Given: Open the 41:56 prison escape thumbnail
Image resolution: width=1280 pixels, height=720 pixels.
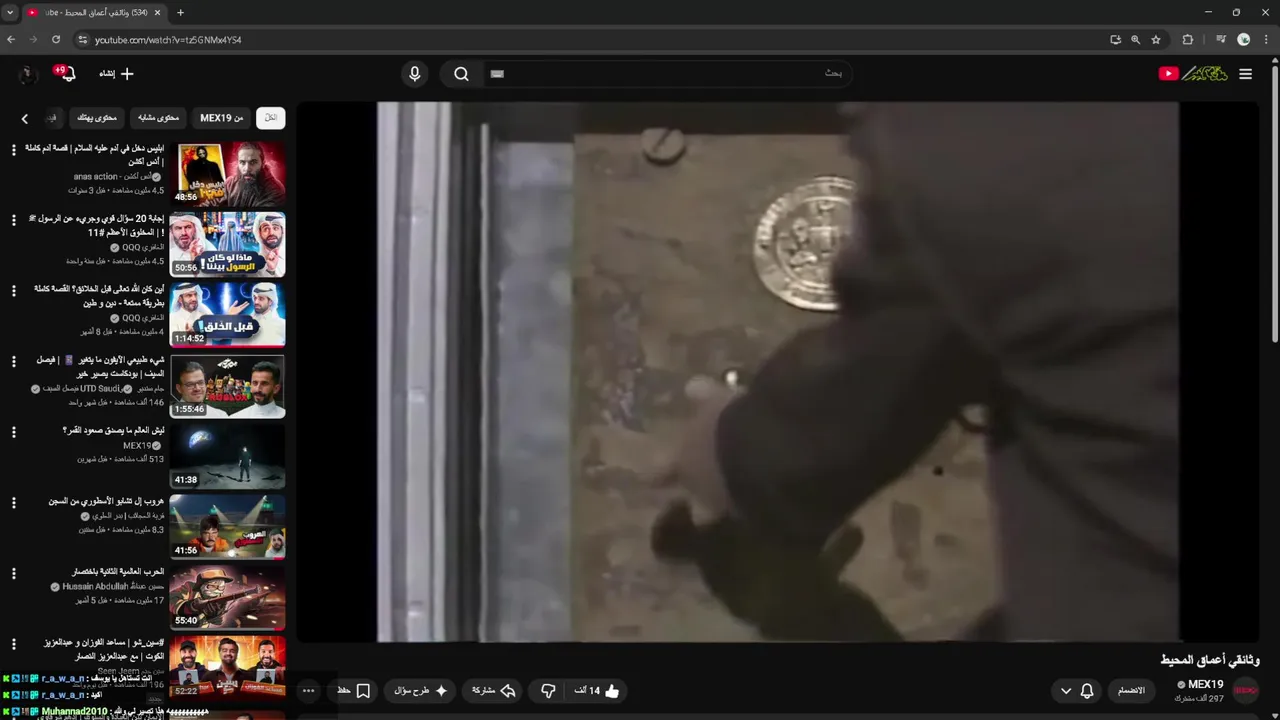Looking at the screenshot, I should (x=227, y=527).
